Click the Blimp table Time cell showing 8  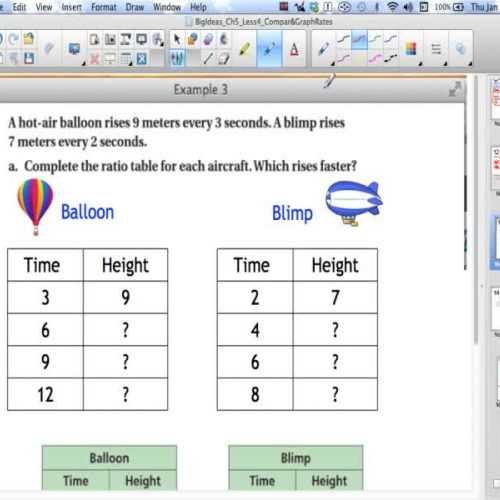click(x=255, y=394)
